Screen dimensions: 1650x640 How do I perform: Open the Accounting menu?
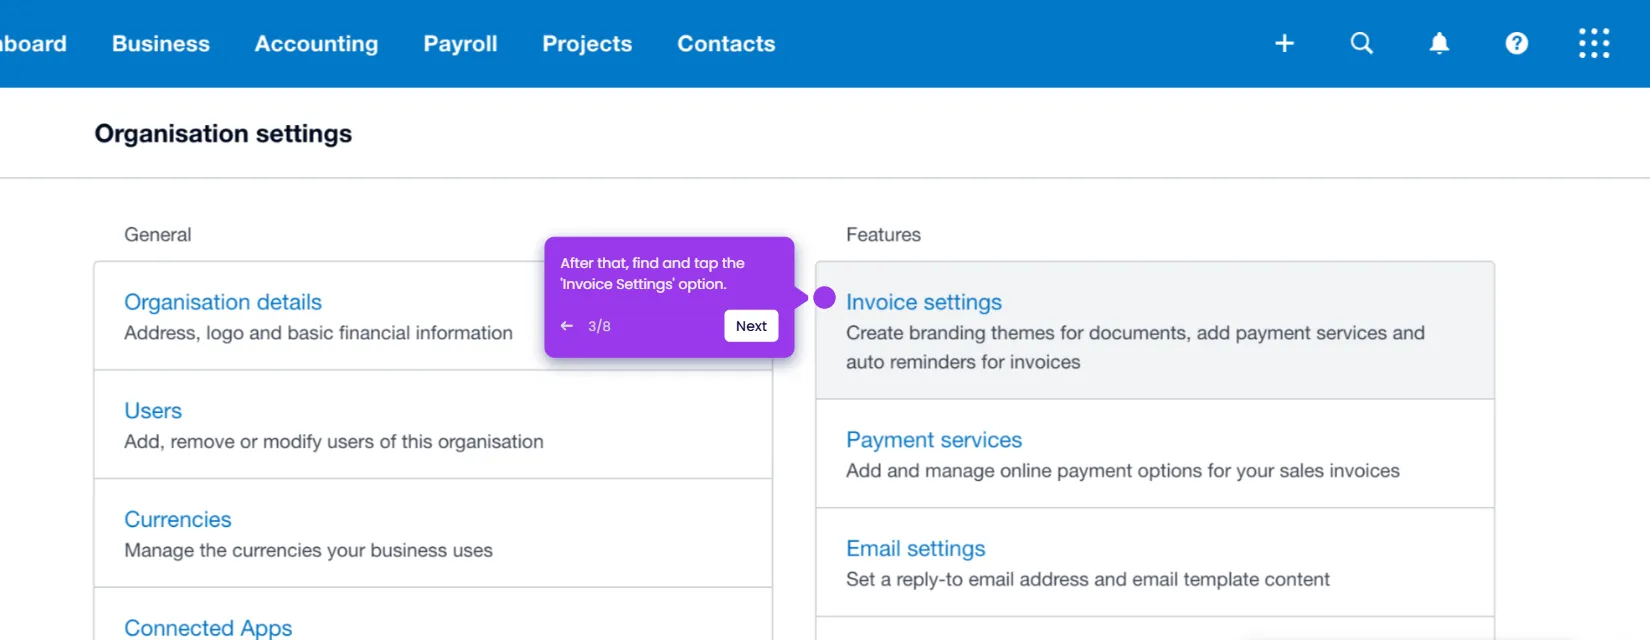(x=316, y=44)
